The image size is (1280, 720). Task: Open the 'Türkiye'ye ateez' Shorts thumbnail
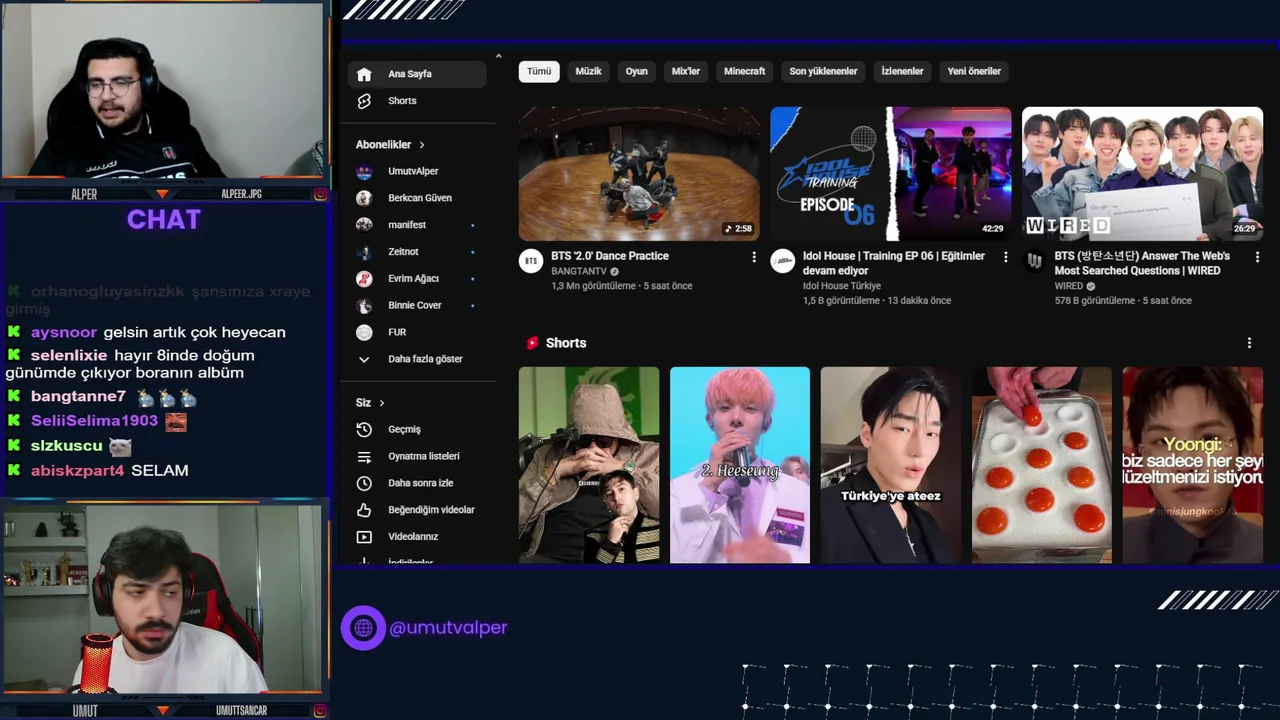click(891, 465)
